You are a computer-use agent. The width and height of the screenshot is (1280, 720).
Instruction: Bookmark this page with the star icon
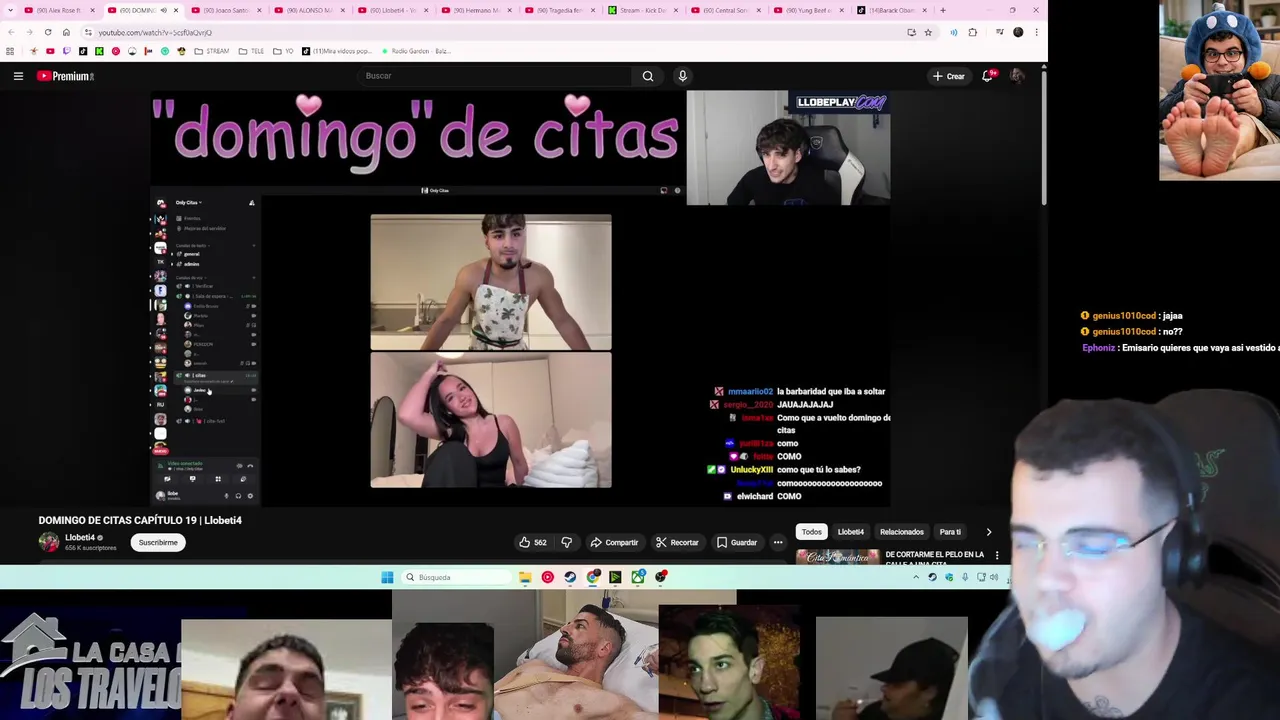928,32
